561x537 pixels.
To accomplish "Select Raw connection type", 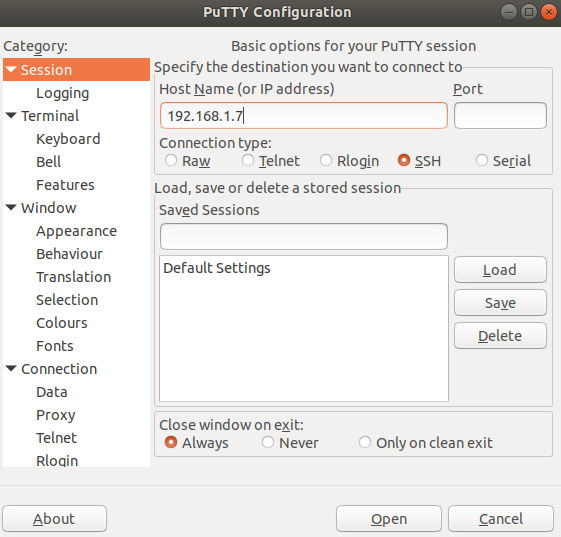I will 171,160.
